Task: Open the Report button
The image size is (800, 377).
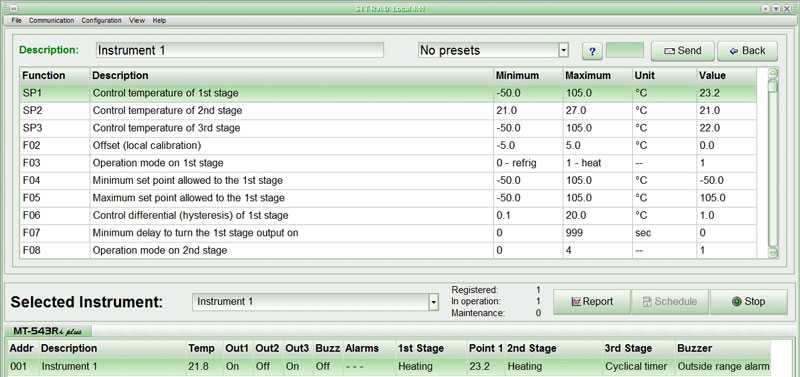Action: click(x=592, y=301)
